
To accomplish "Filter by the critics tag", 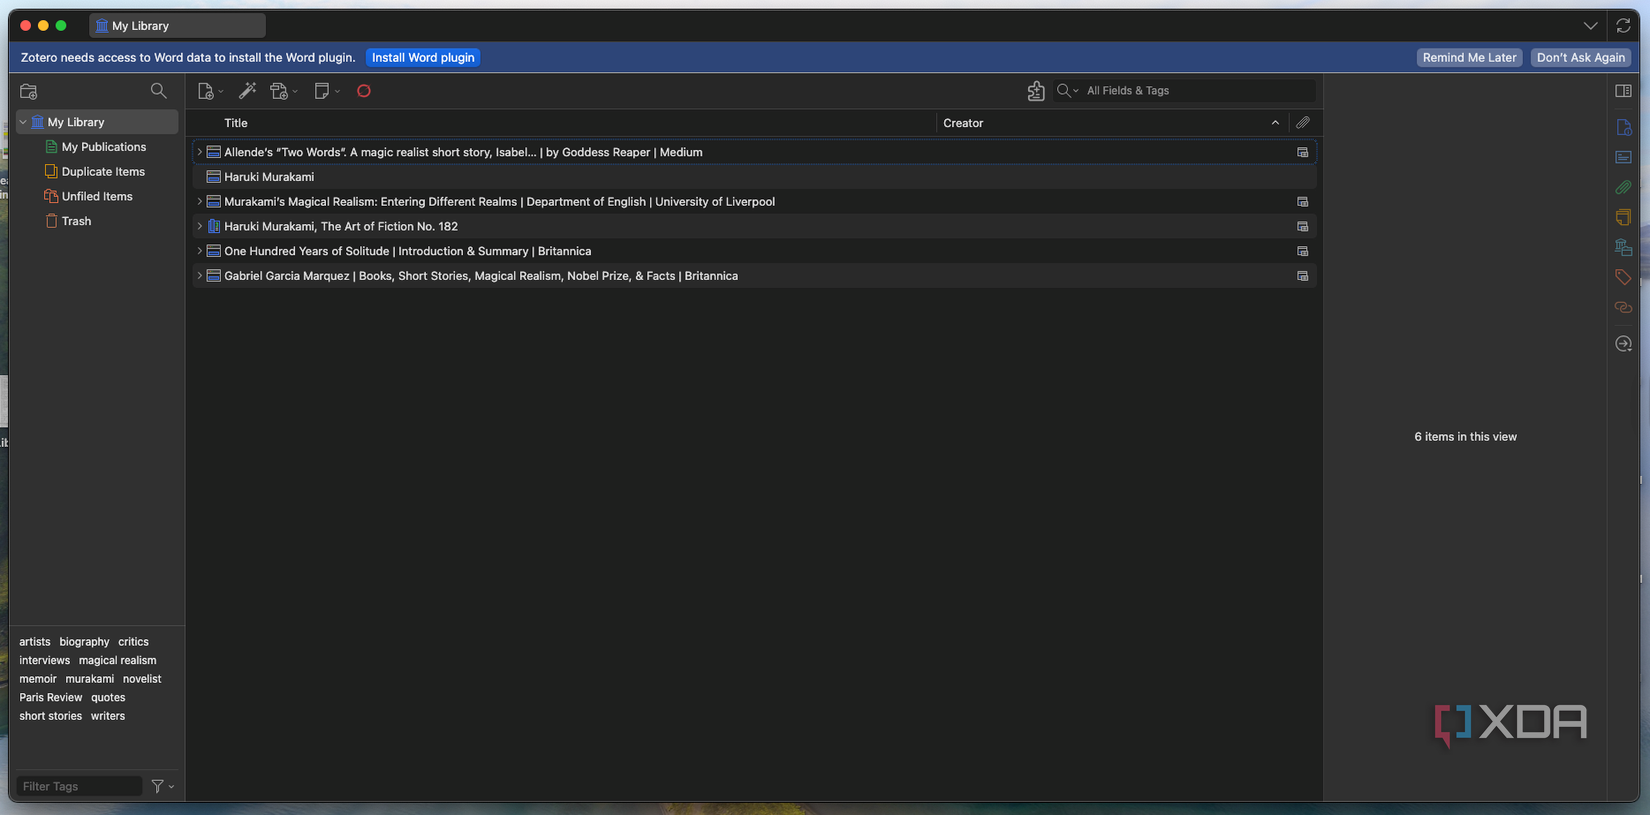I will [x=133, y=642].
